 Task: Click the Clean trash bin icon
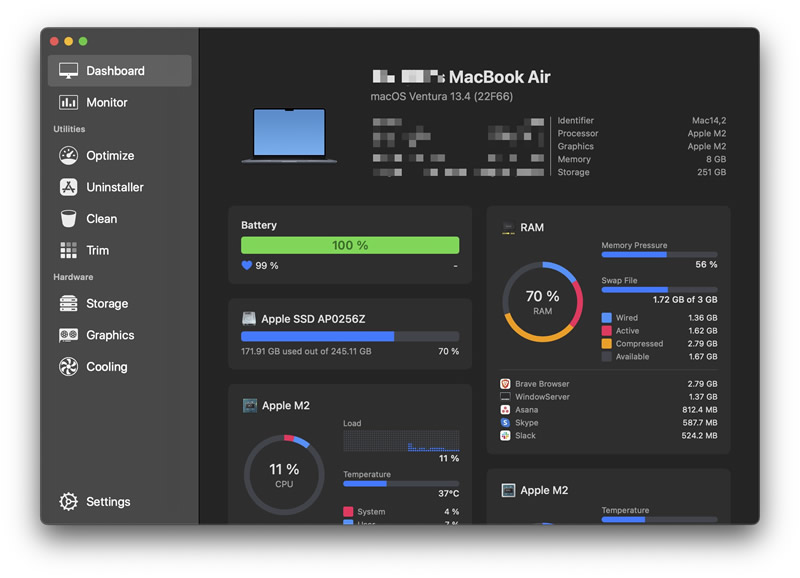point(68,219)
